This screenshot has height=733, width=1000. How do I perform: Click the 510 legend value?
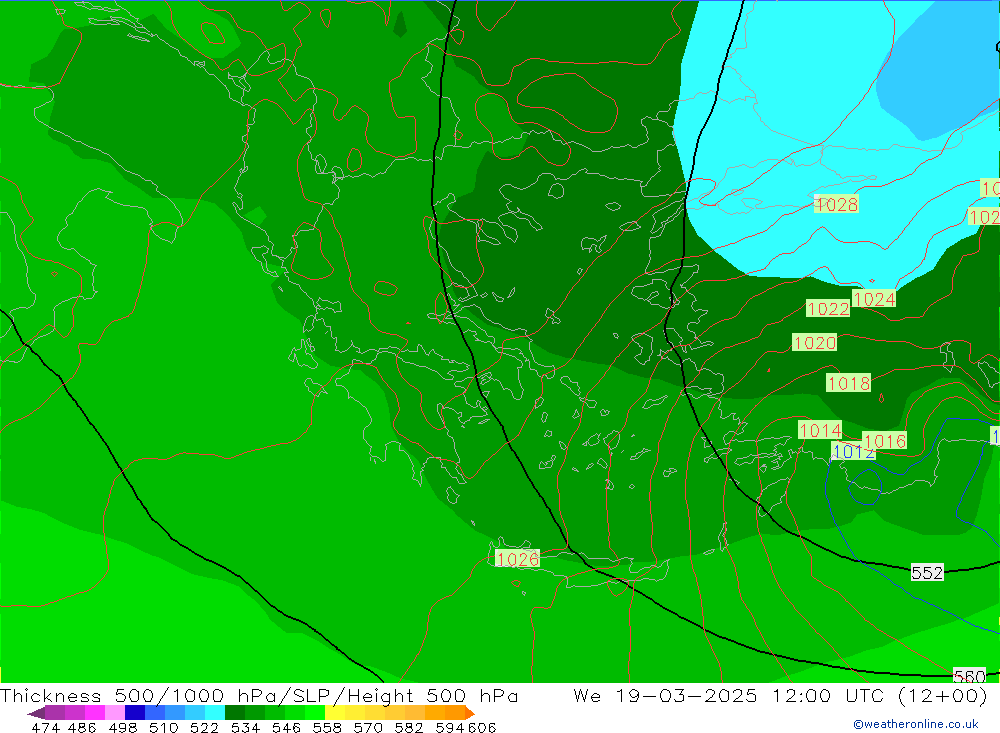pyautogui.click(x=163, y=727)
